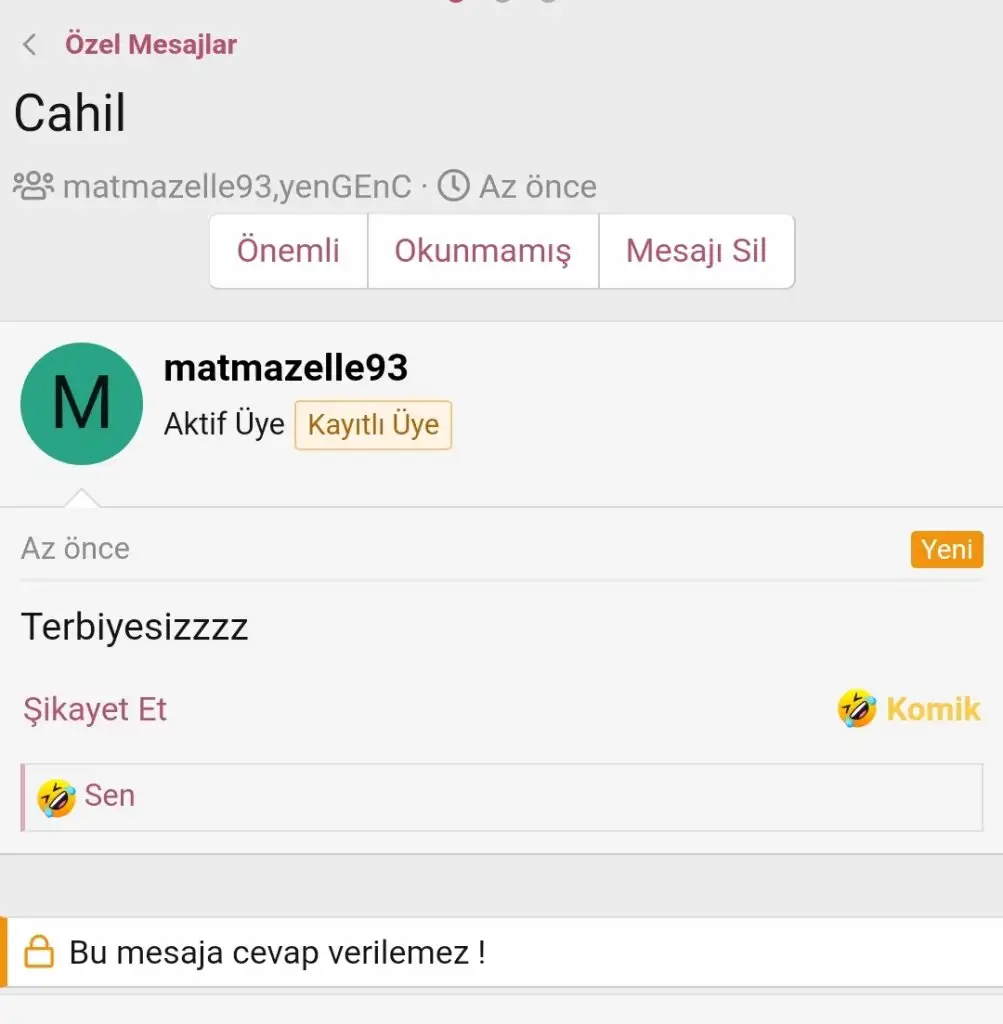Image resolution: width=1003 pixels, height=1024 pixels.
Task: Toggle the Komik reaction
Action: 932,709
